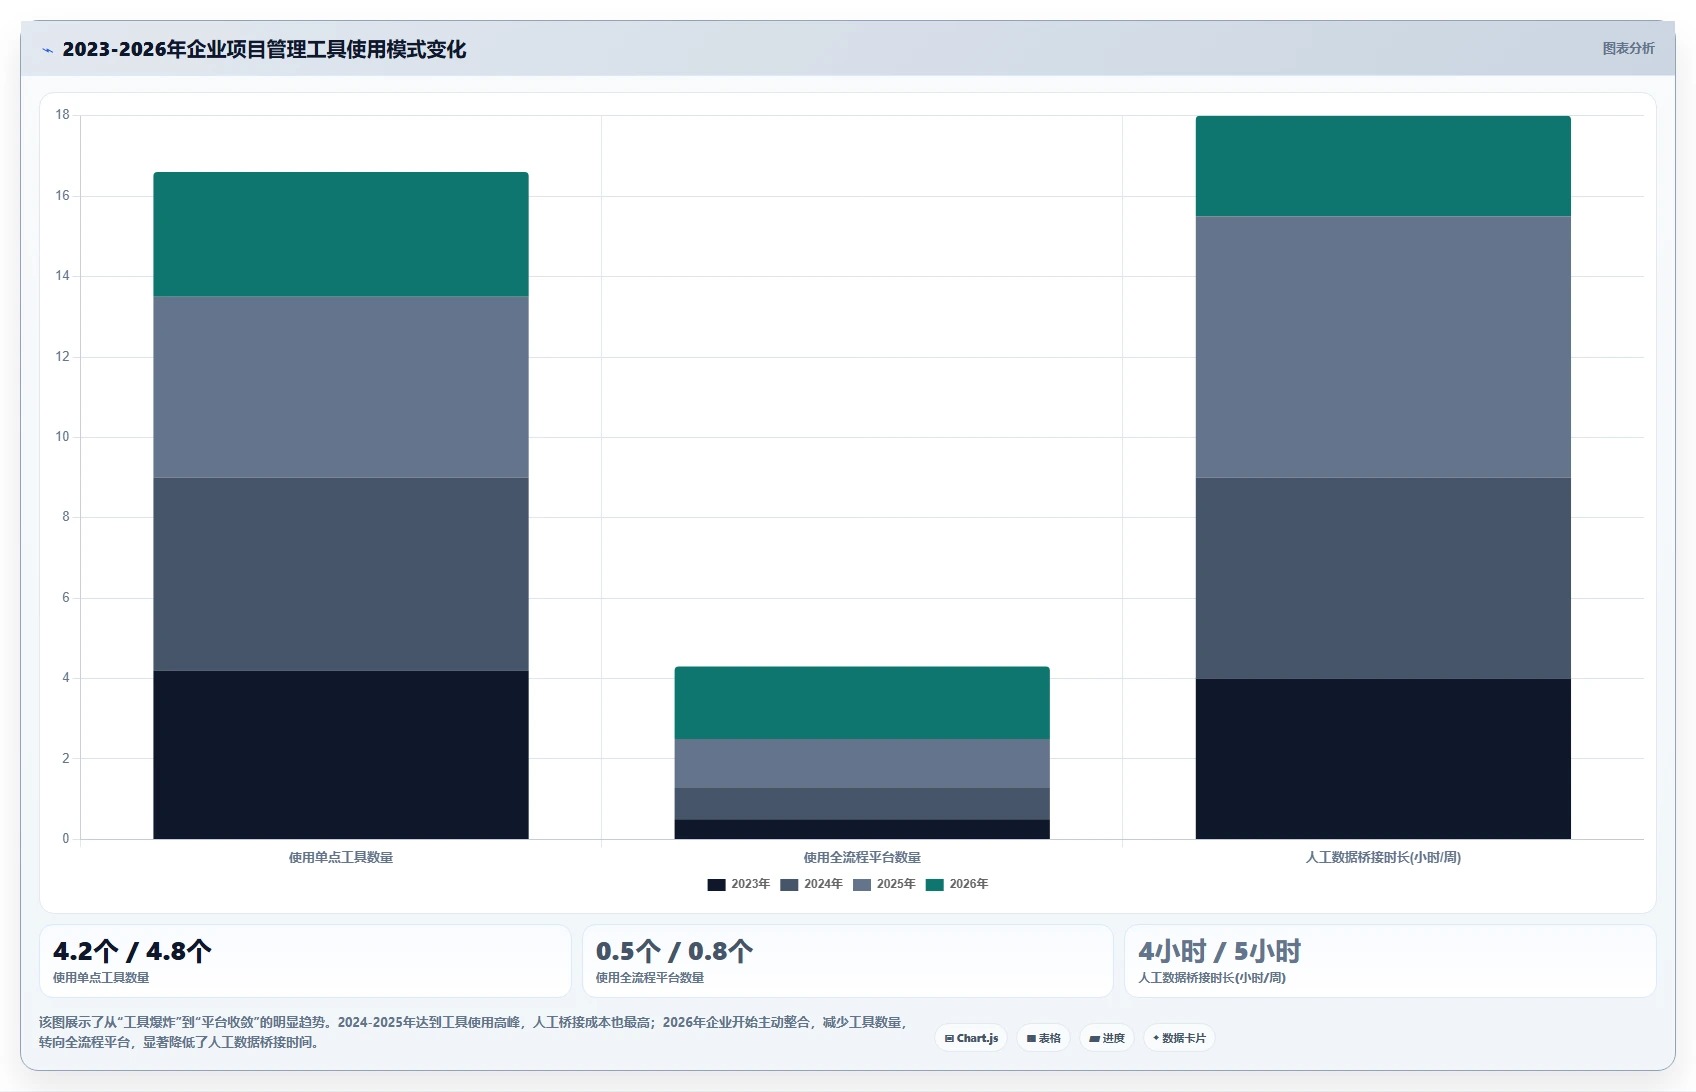Open the Chart.js tag pill
Viewport: 1696px width, 1092px height.
971,1038
